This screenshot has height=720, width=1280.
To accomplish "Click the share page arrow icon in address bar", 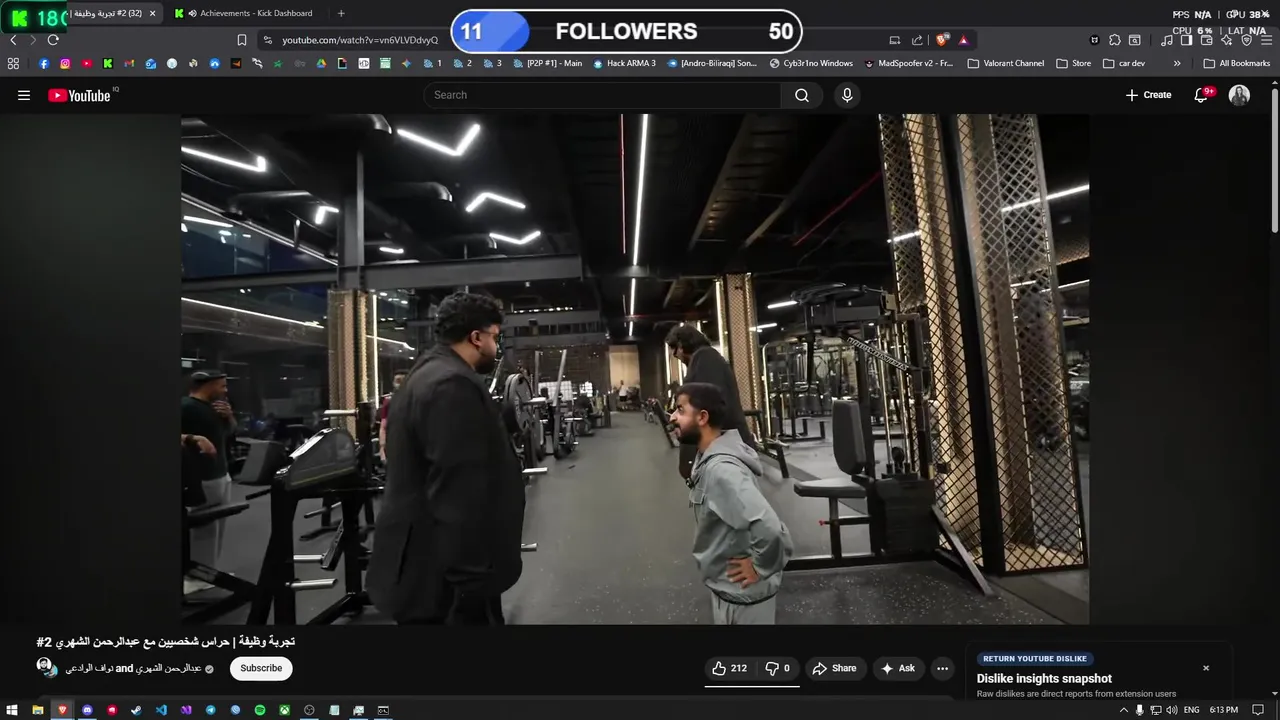I will pyautogui.click(x=917, y=40).
